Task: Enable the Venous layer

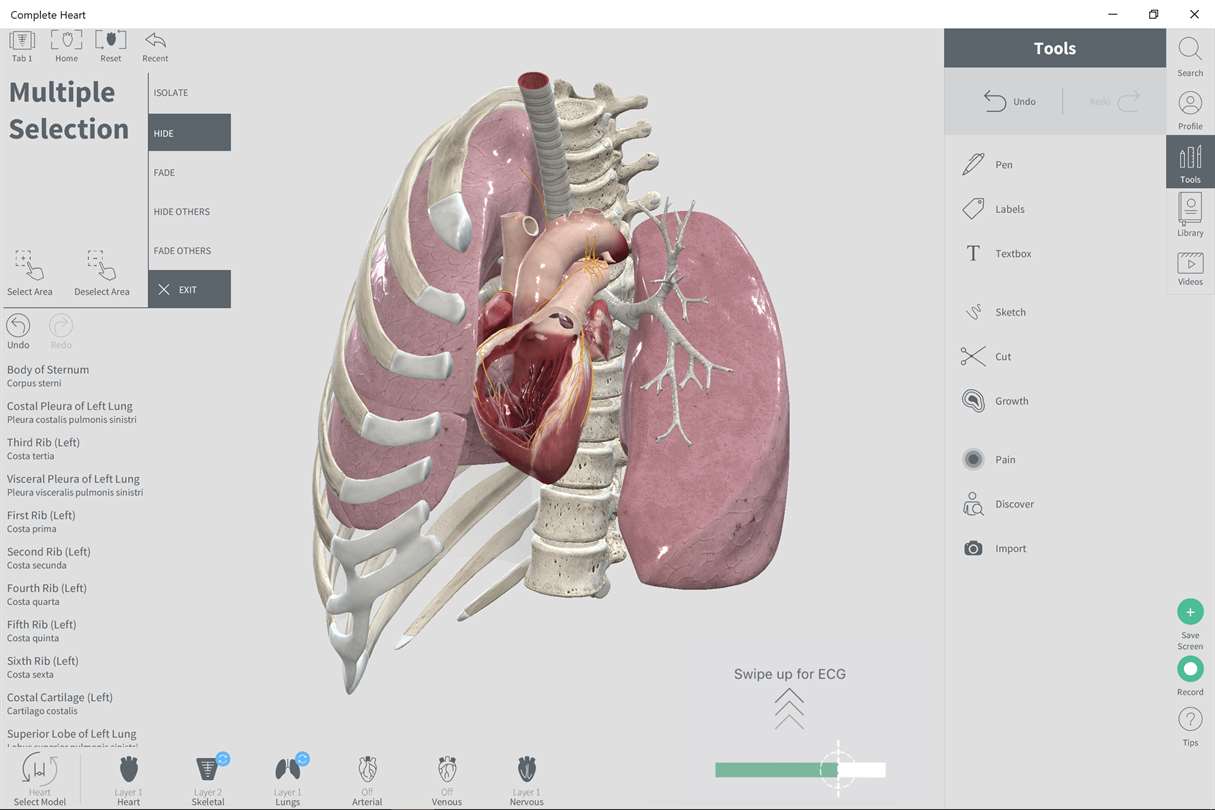Action: [447, 781]
